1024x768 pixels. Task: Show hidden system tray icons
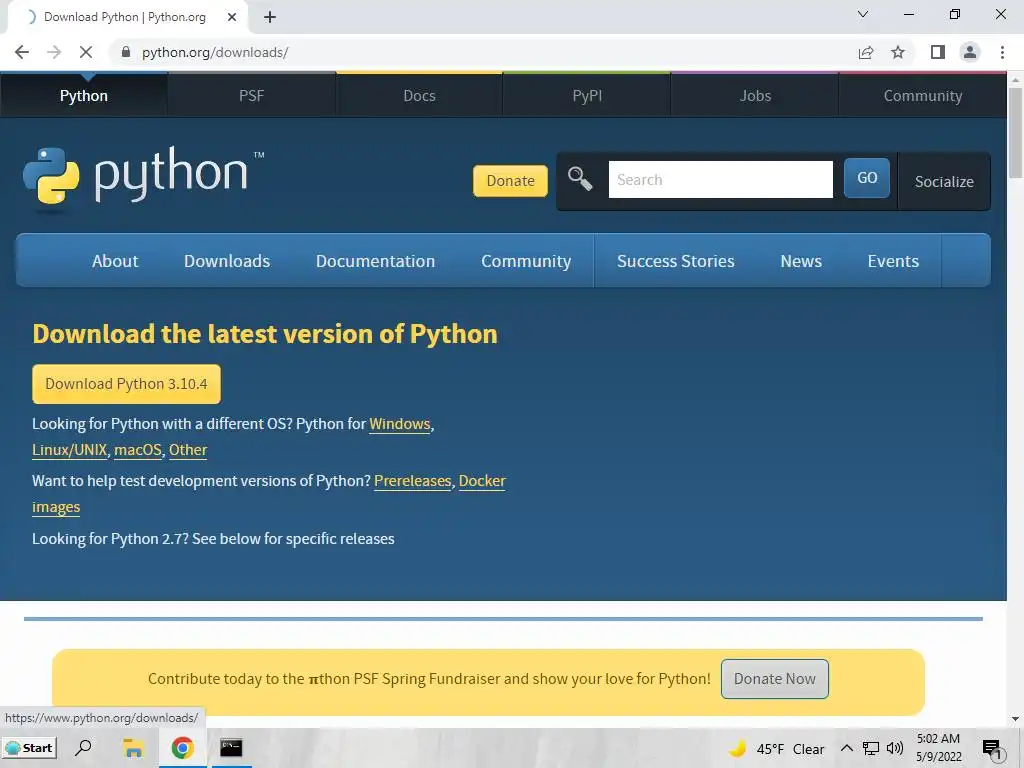tap(846, 748)
